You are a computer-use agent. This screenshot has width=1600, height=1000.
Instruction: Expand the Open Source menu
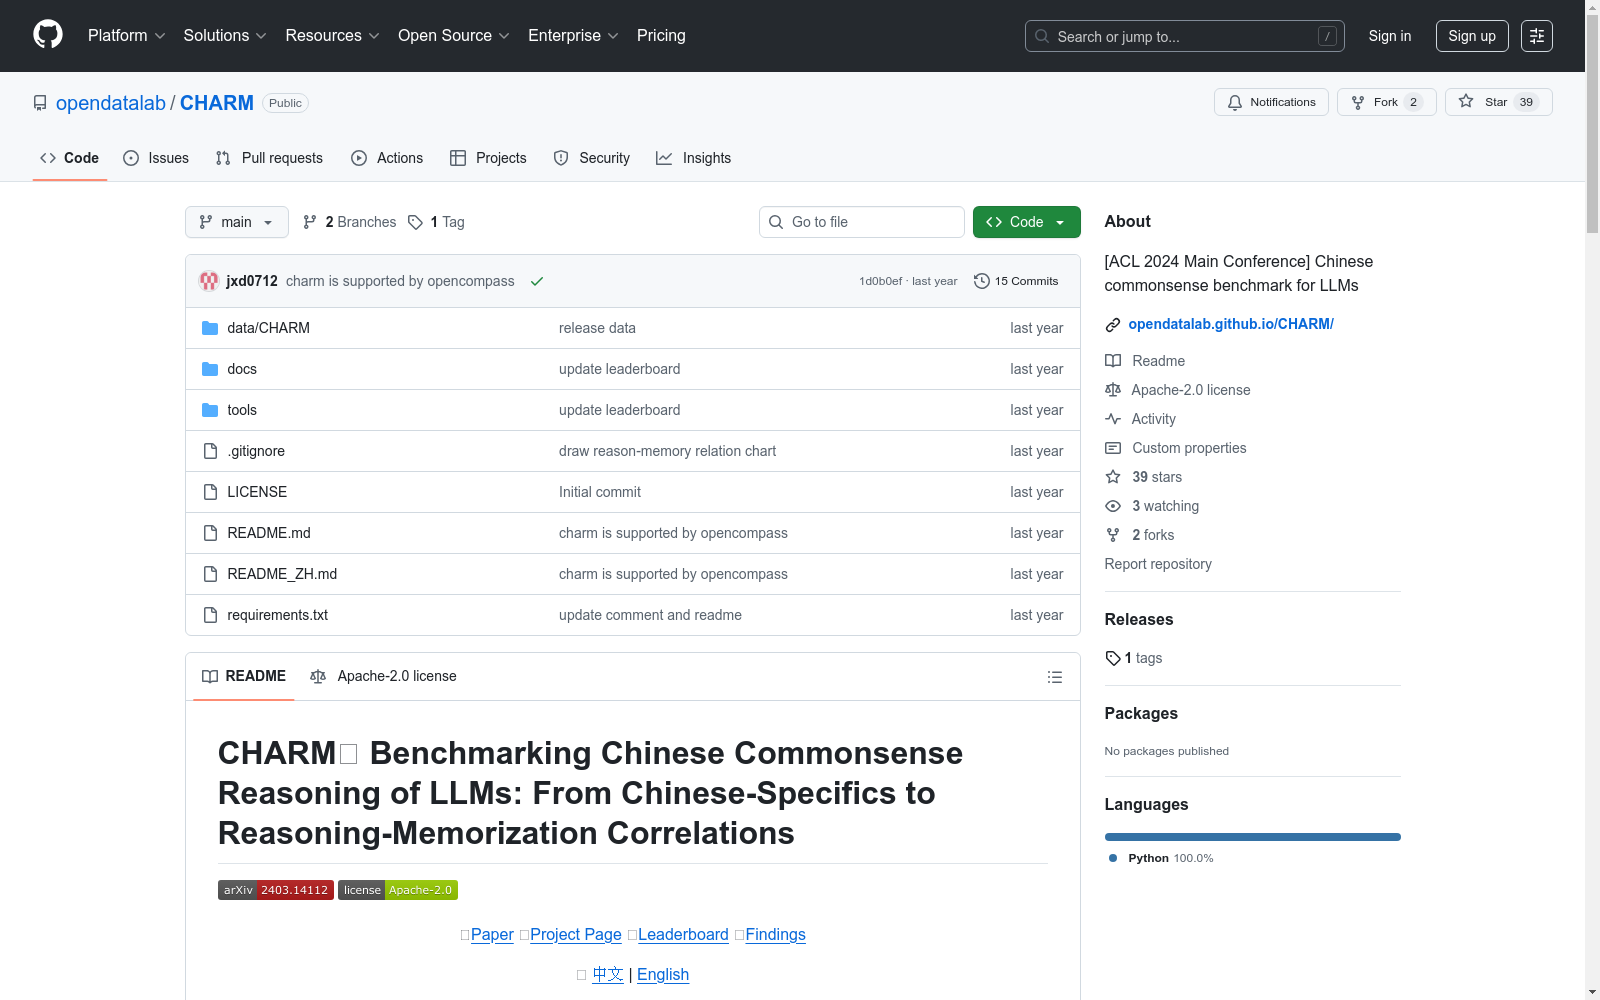click(x=454, y=36)
